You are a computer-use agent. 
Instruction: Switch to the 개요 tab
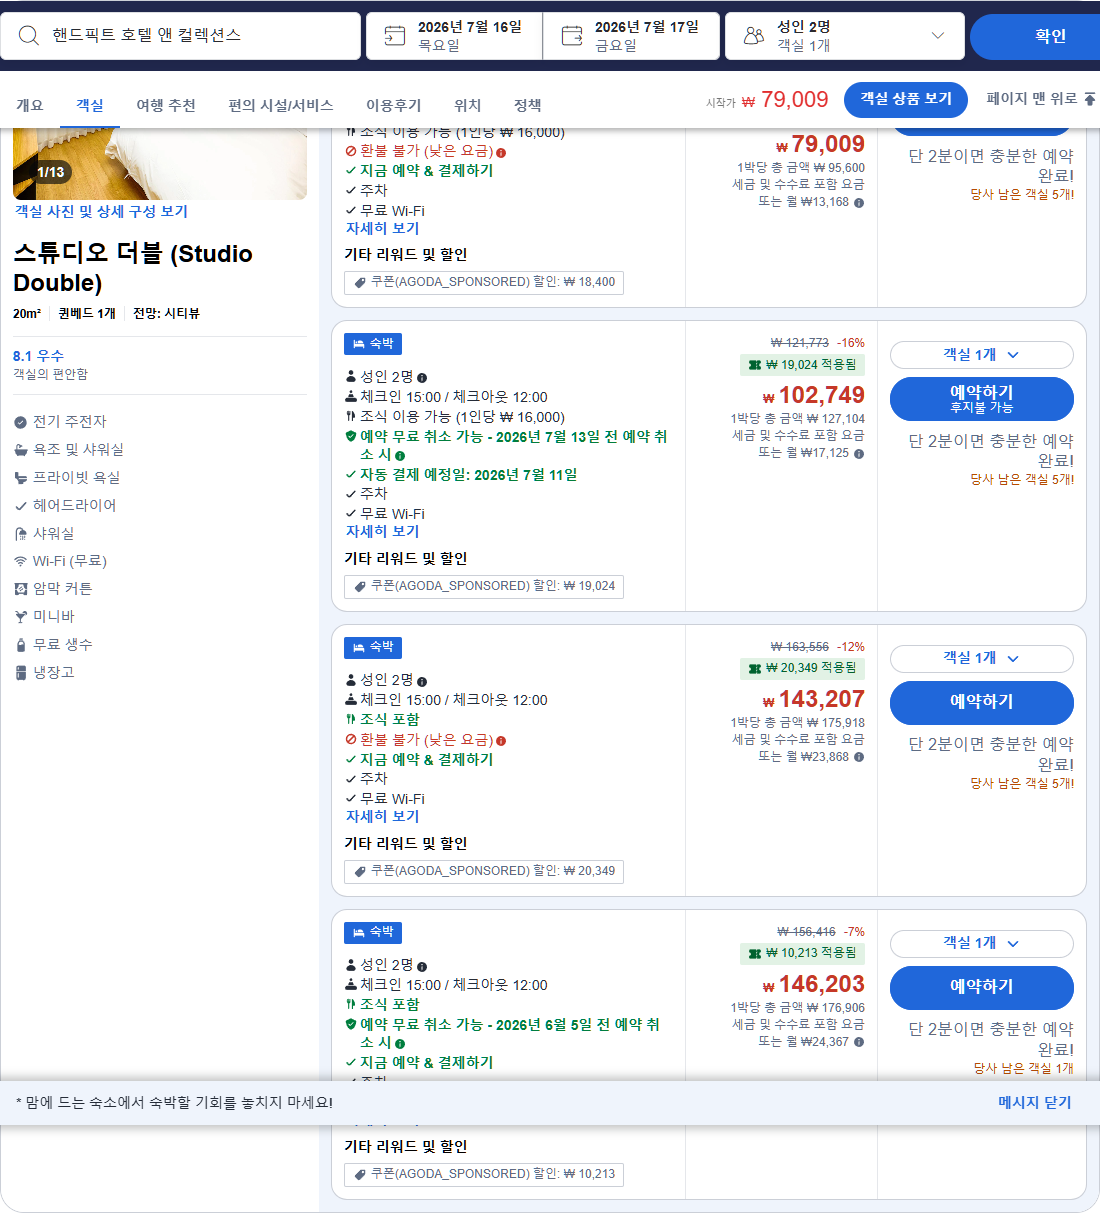point(30,105)
